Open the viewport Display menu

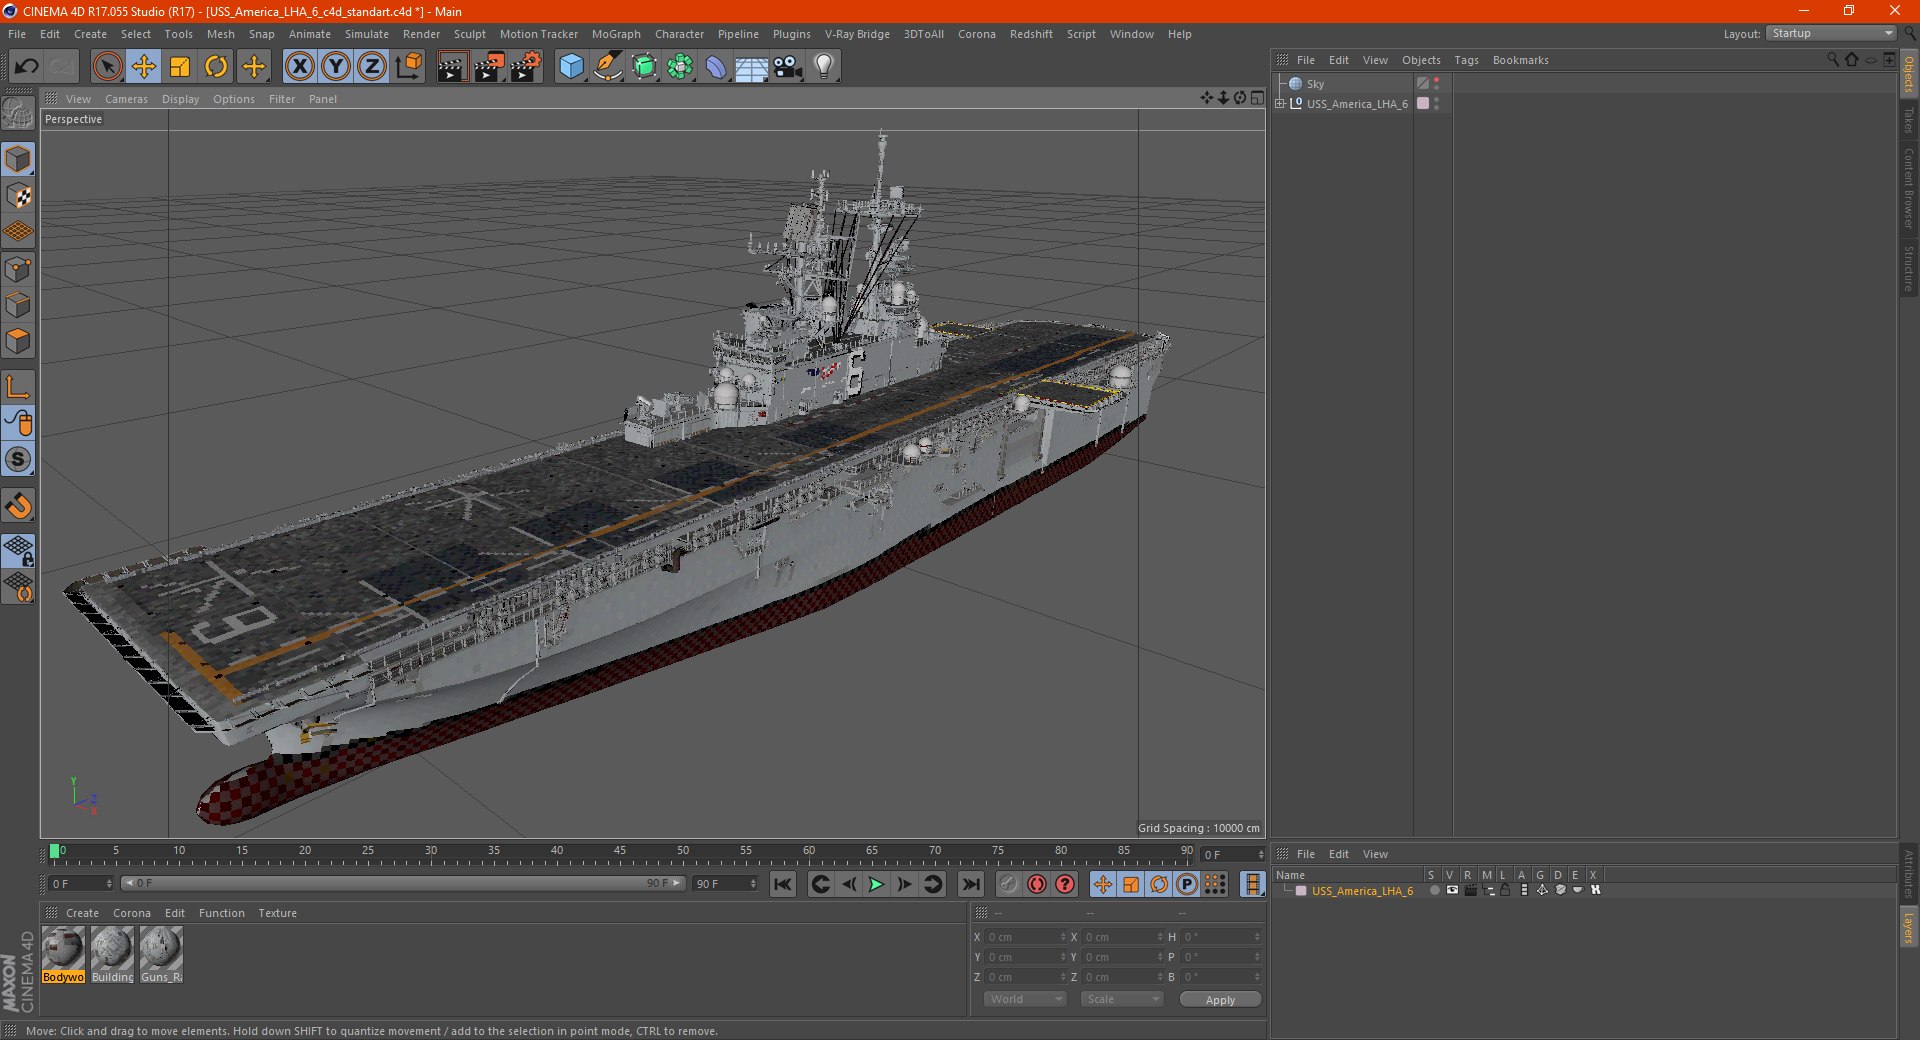click(180, 99)
